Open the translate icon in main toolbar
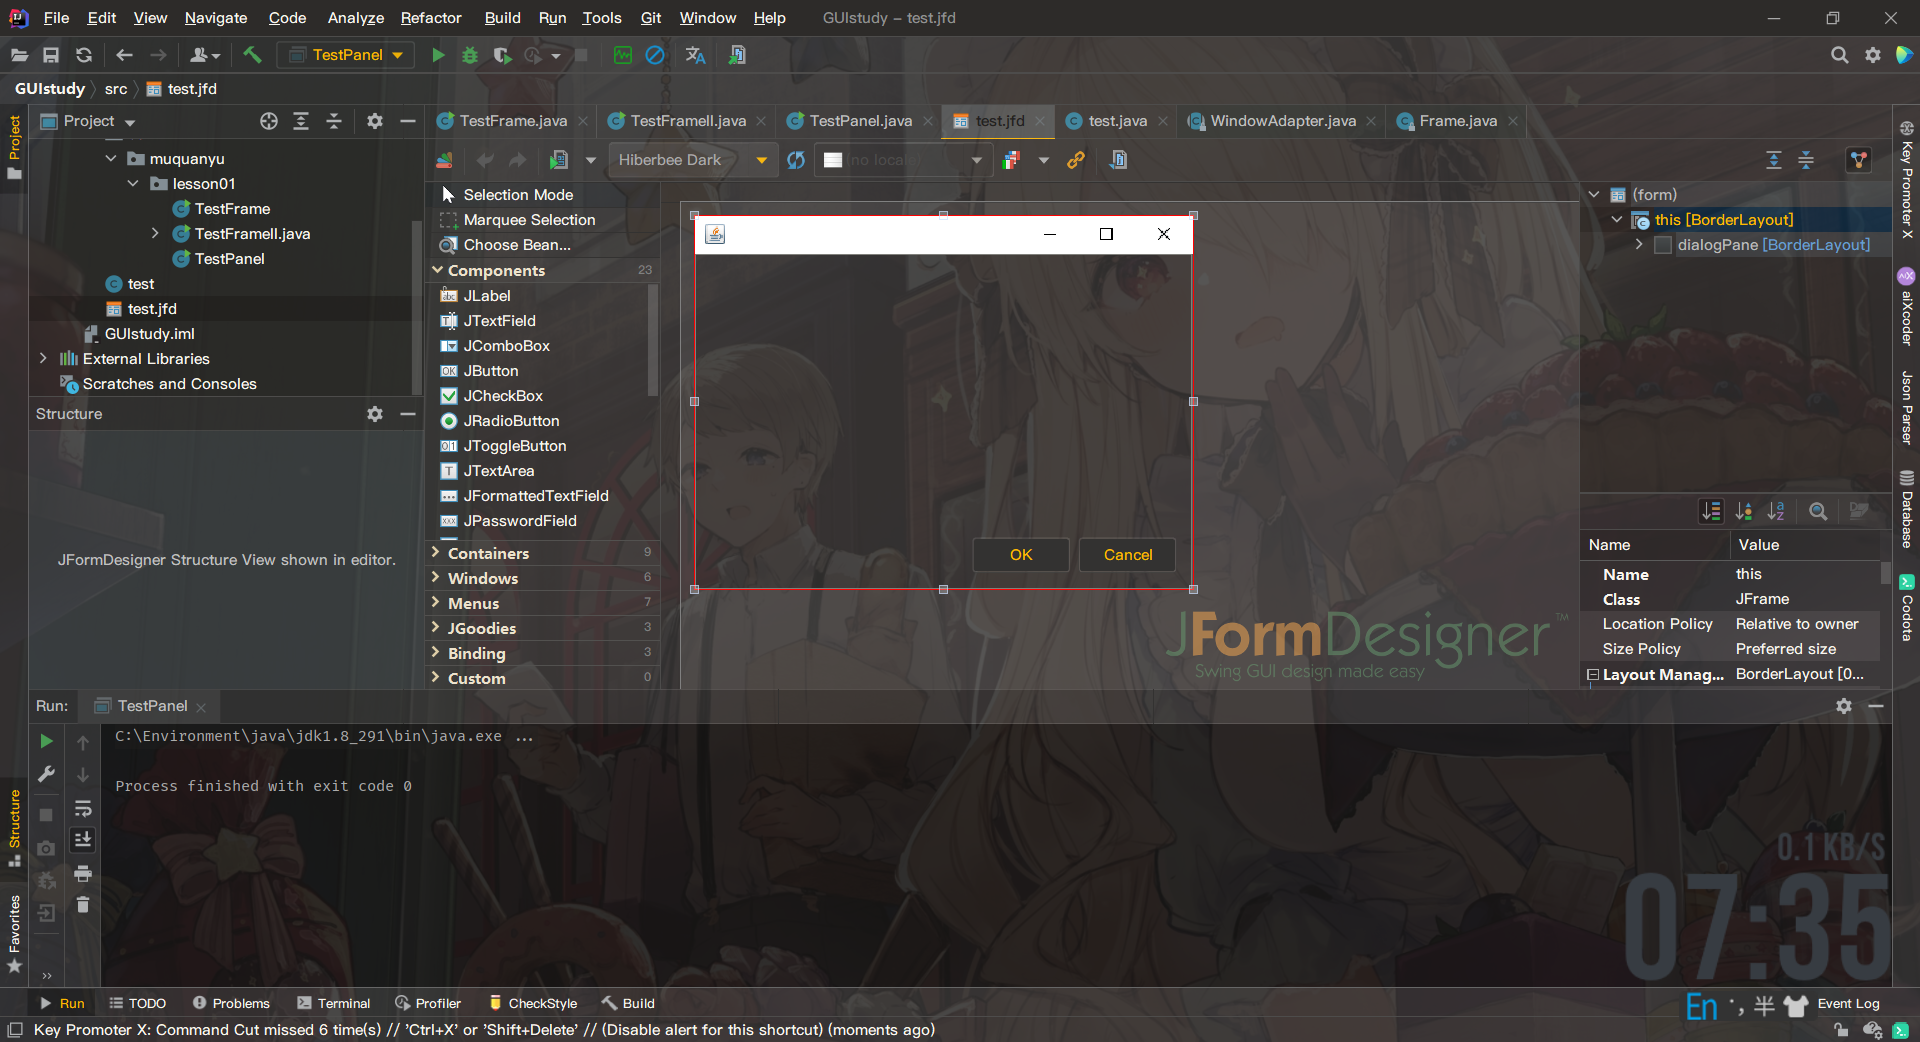This screenshot has height=1042, width=1920. [695, 55]
